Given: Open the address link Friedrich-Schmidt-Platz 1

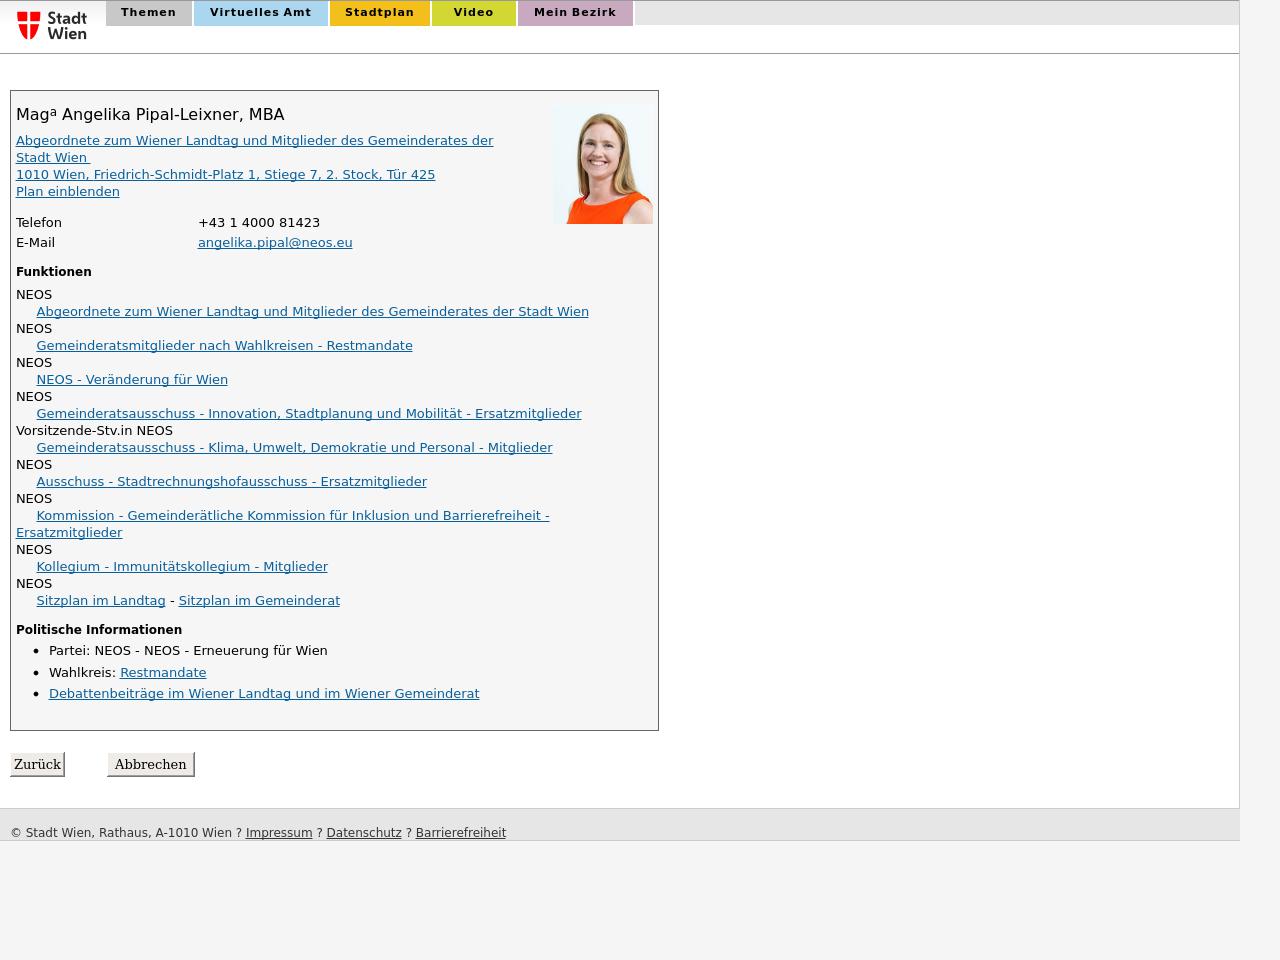Looking at the screenshot, I should coord(225,175).
